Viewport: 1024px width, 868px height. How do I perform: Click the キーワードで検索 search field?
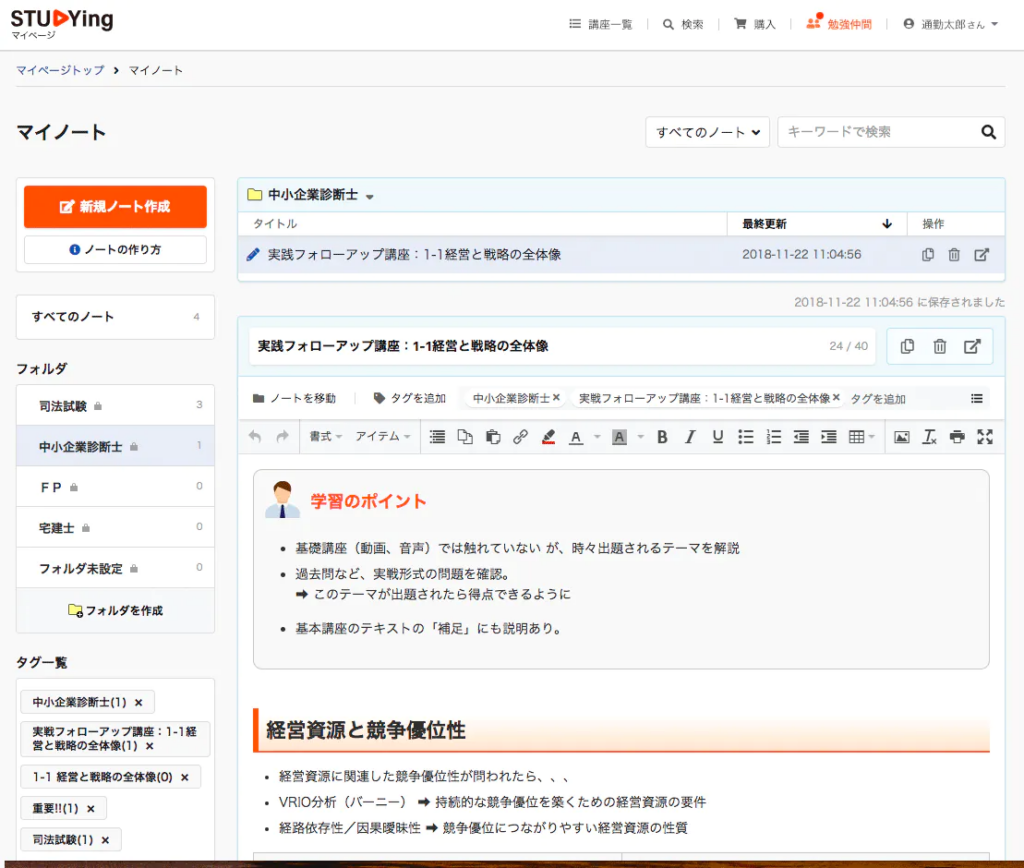click(875, 132)
